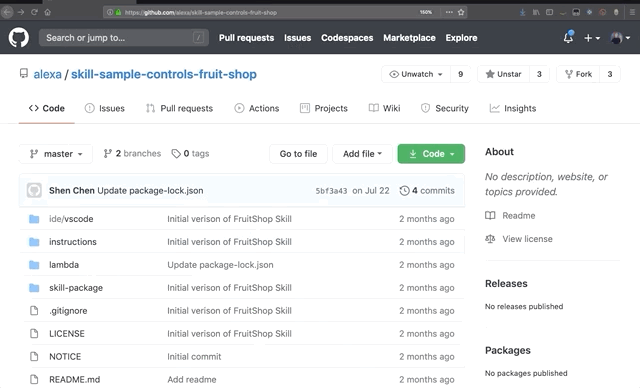The width and height of the screenshot is (640, 388).
Task: Bookmark this page with the star
Action: pyautogui.click(x=461, y=12)
